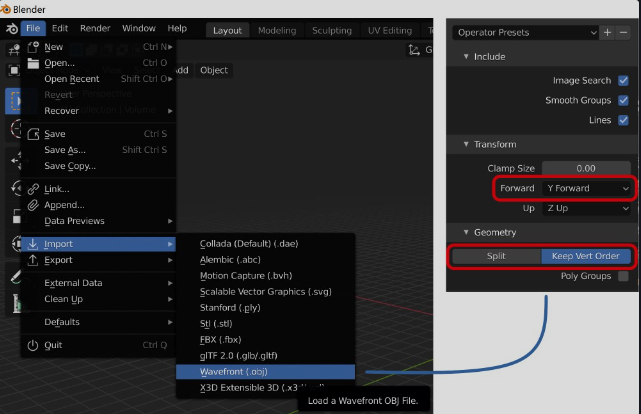The height and width of the screenshot is (414, 641).
Task: Select the Import menu entry
Action: [x=99, y=244]
